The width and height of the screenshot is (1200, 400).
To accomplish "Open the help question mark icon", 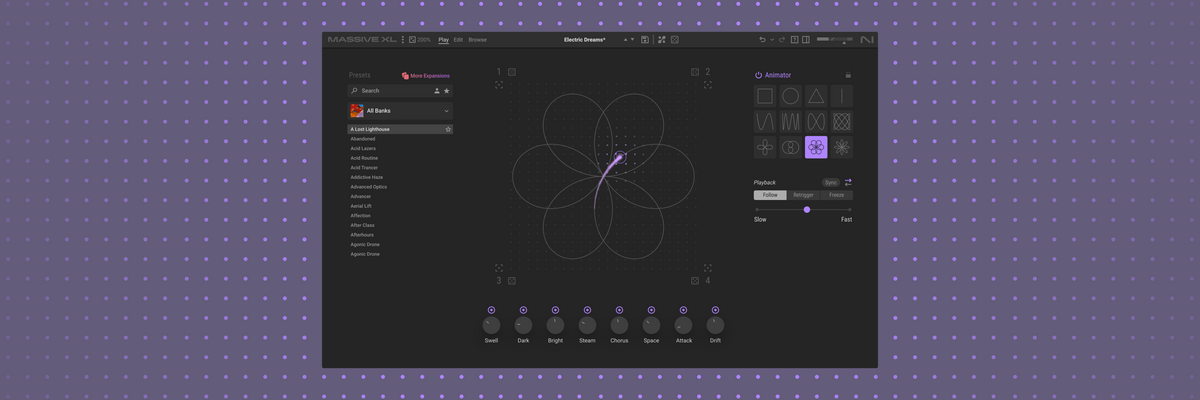I will pos(794,40).
